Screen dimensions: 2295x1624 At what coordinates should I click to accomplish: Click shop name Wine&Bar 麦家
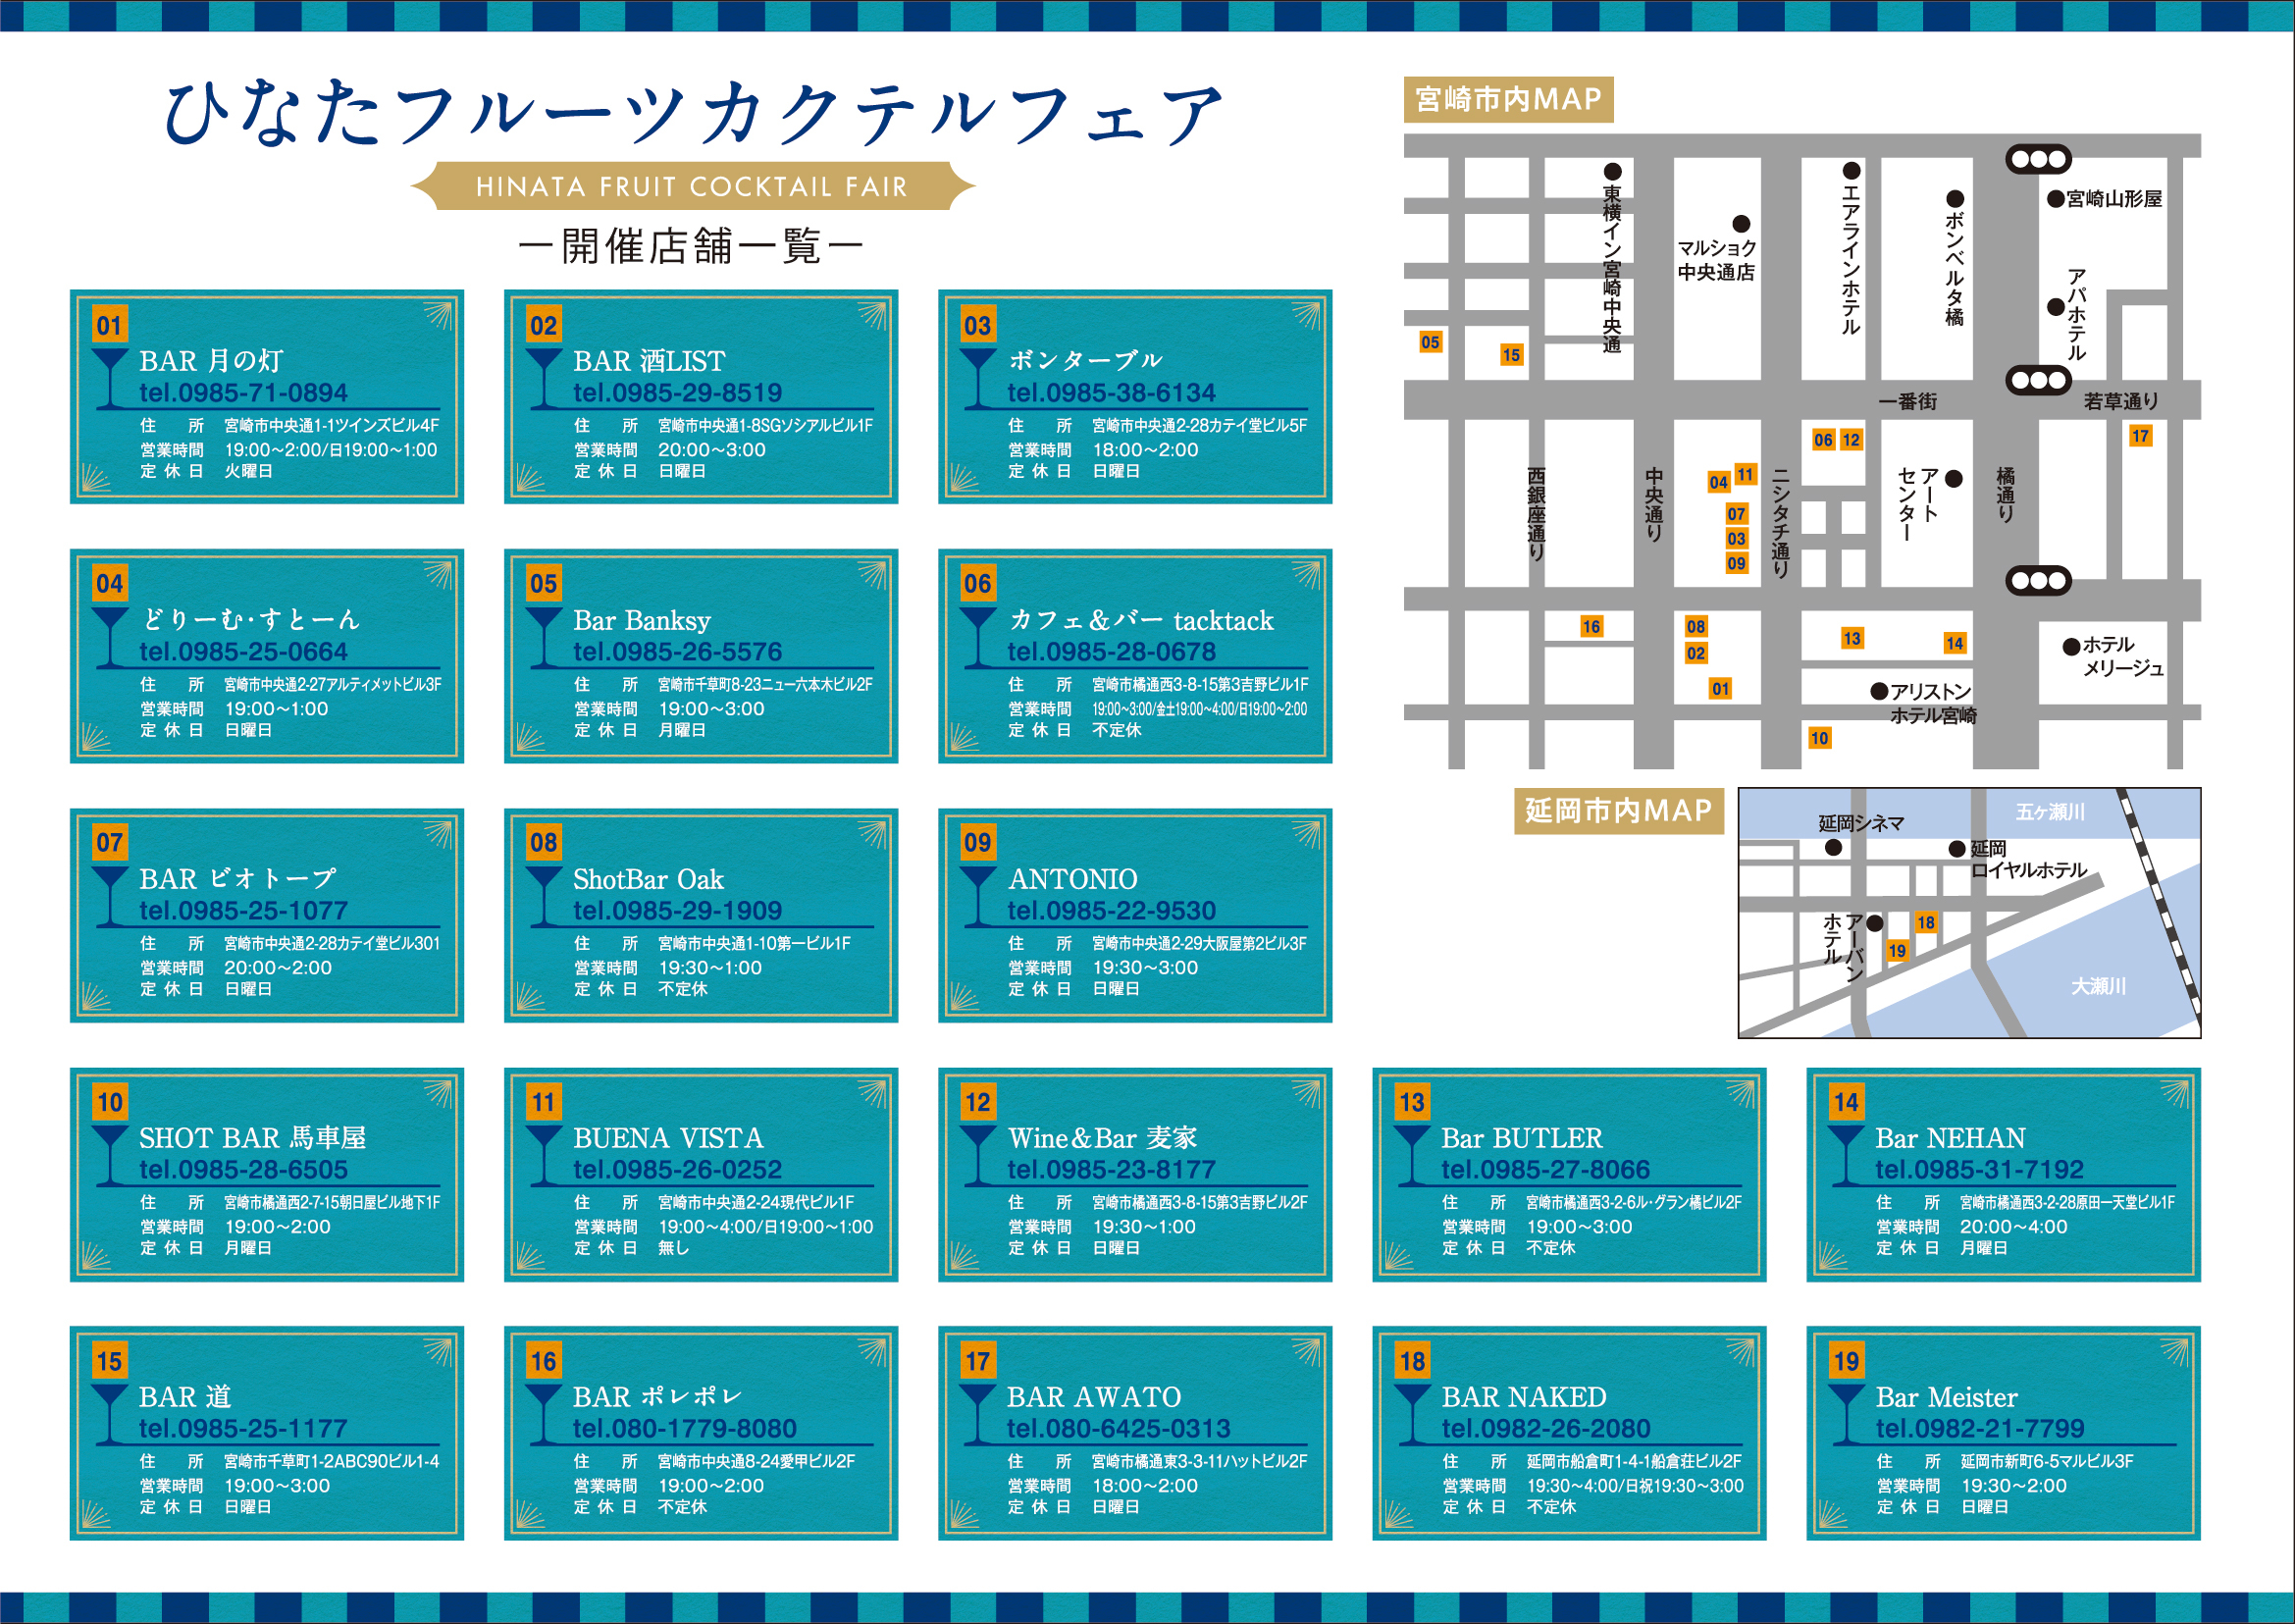[x=1102, y=1138]
